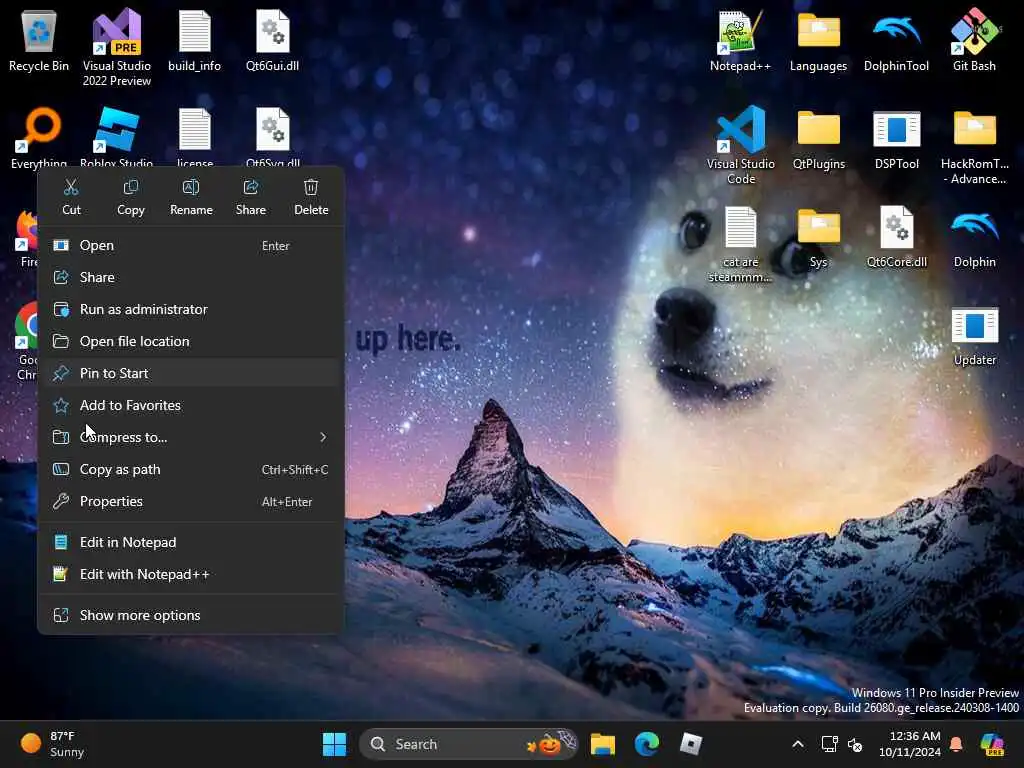Expand the Compress to... submenu
The width and height of the screenshot is (1024, 768).
click(x=191, y=438)
